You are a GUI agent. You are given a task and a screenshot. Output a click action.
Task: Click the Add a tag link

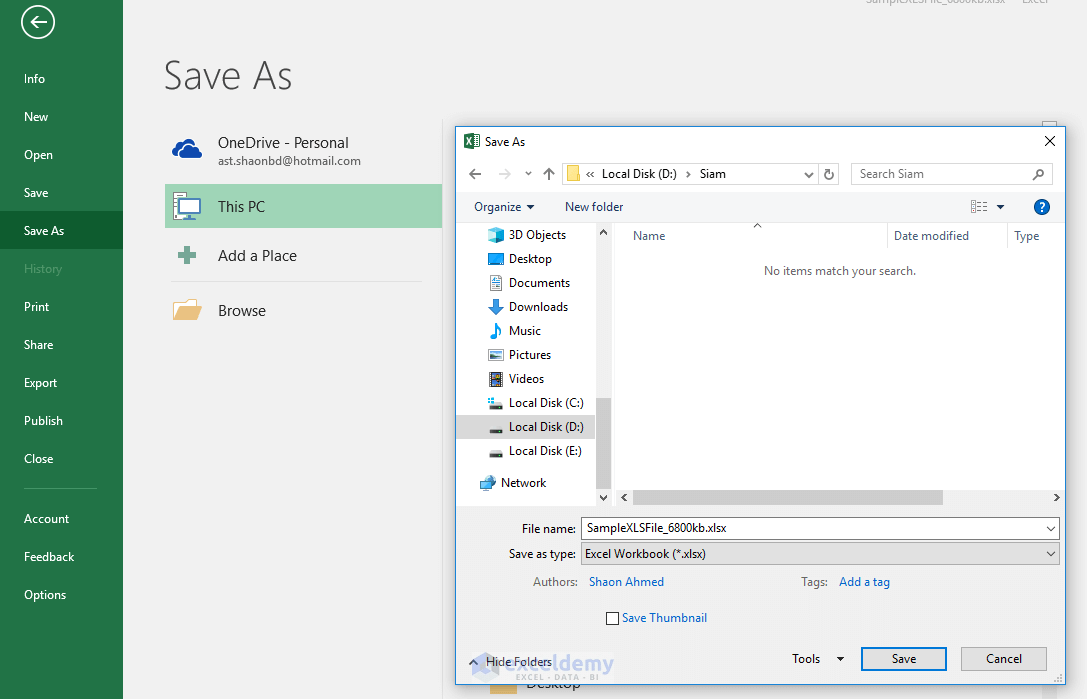(x=864, y=581)
